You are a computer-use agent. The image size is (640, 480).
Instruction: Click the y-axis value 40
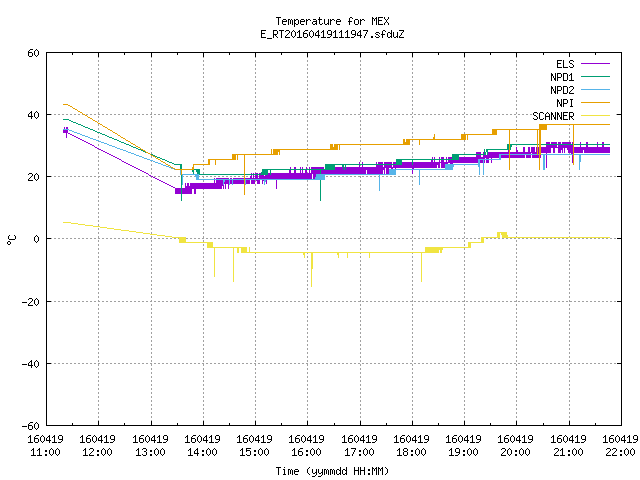click(x=33, y=115)
